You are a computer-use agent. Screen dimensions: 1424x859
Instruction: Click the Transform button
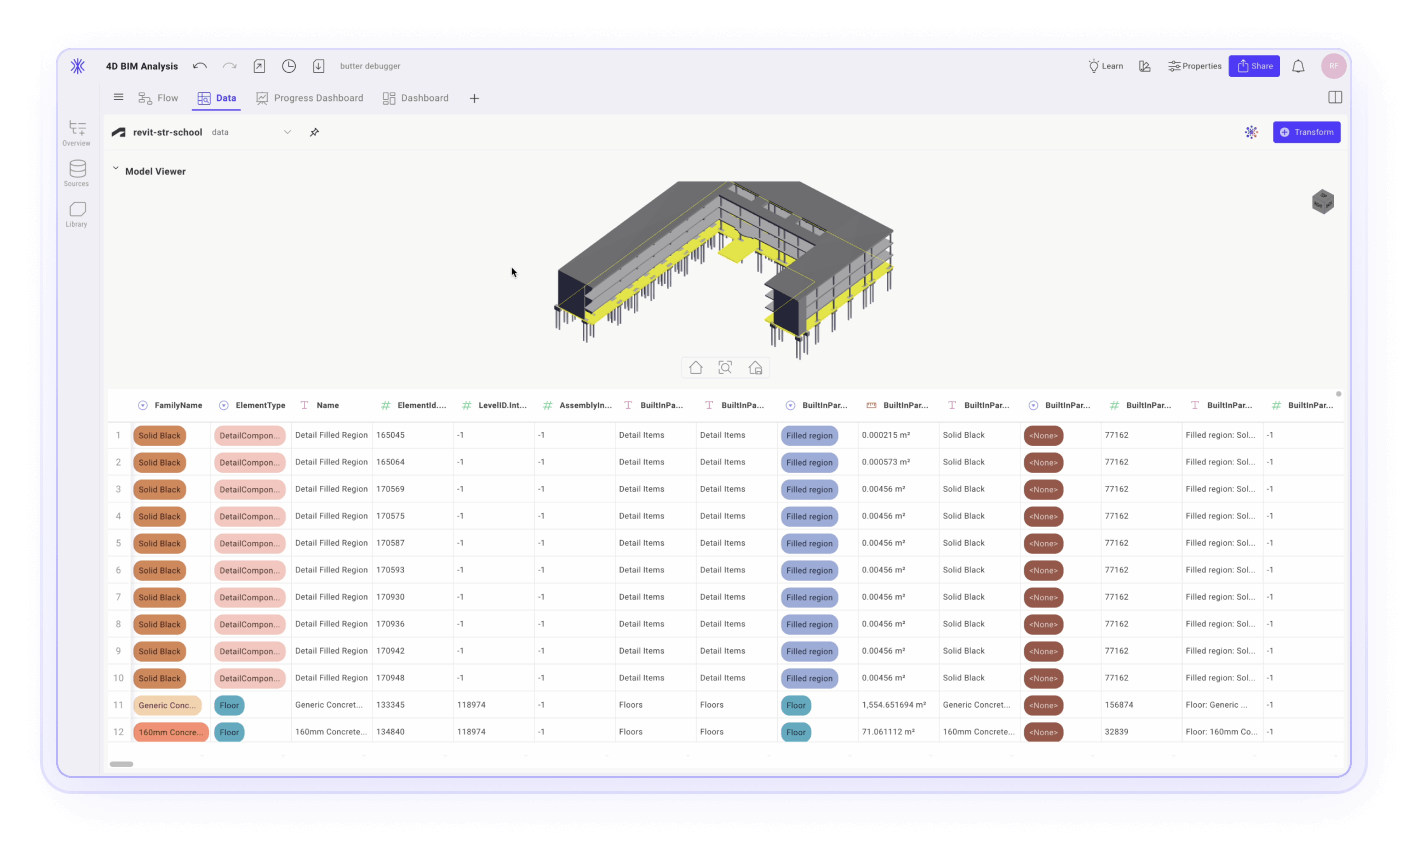[x=1306, y=131]
